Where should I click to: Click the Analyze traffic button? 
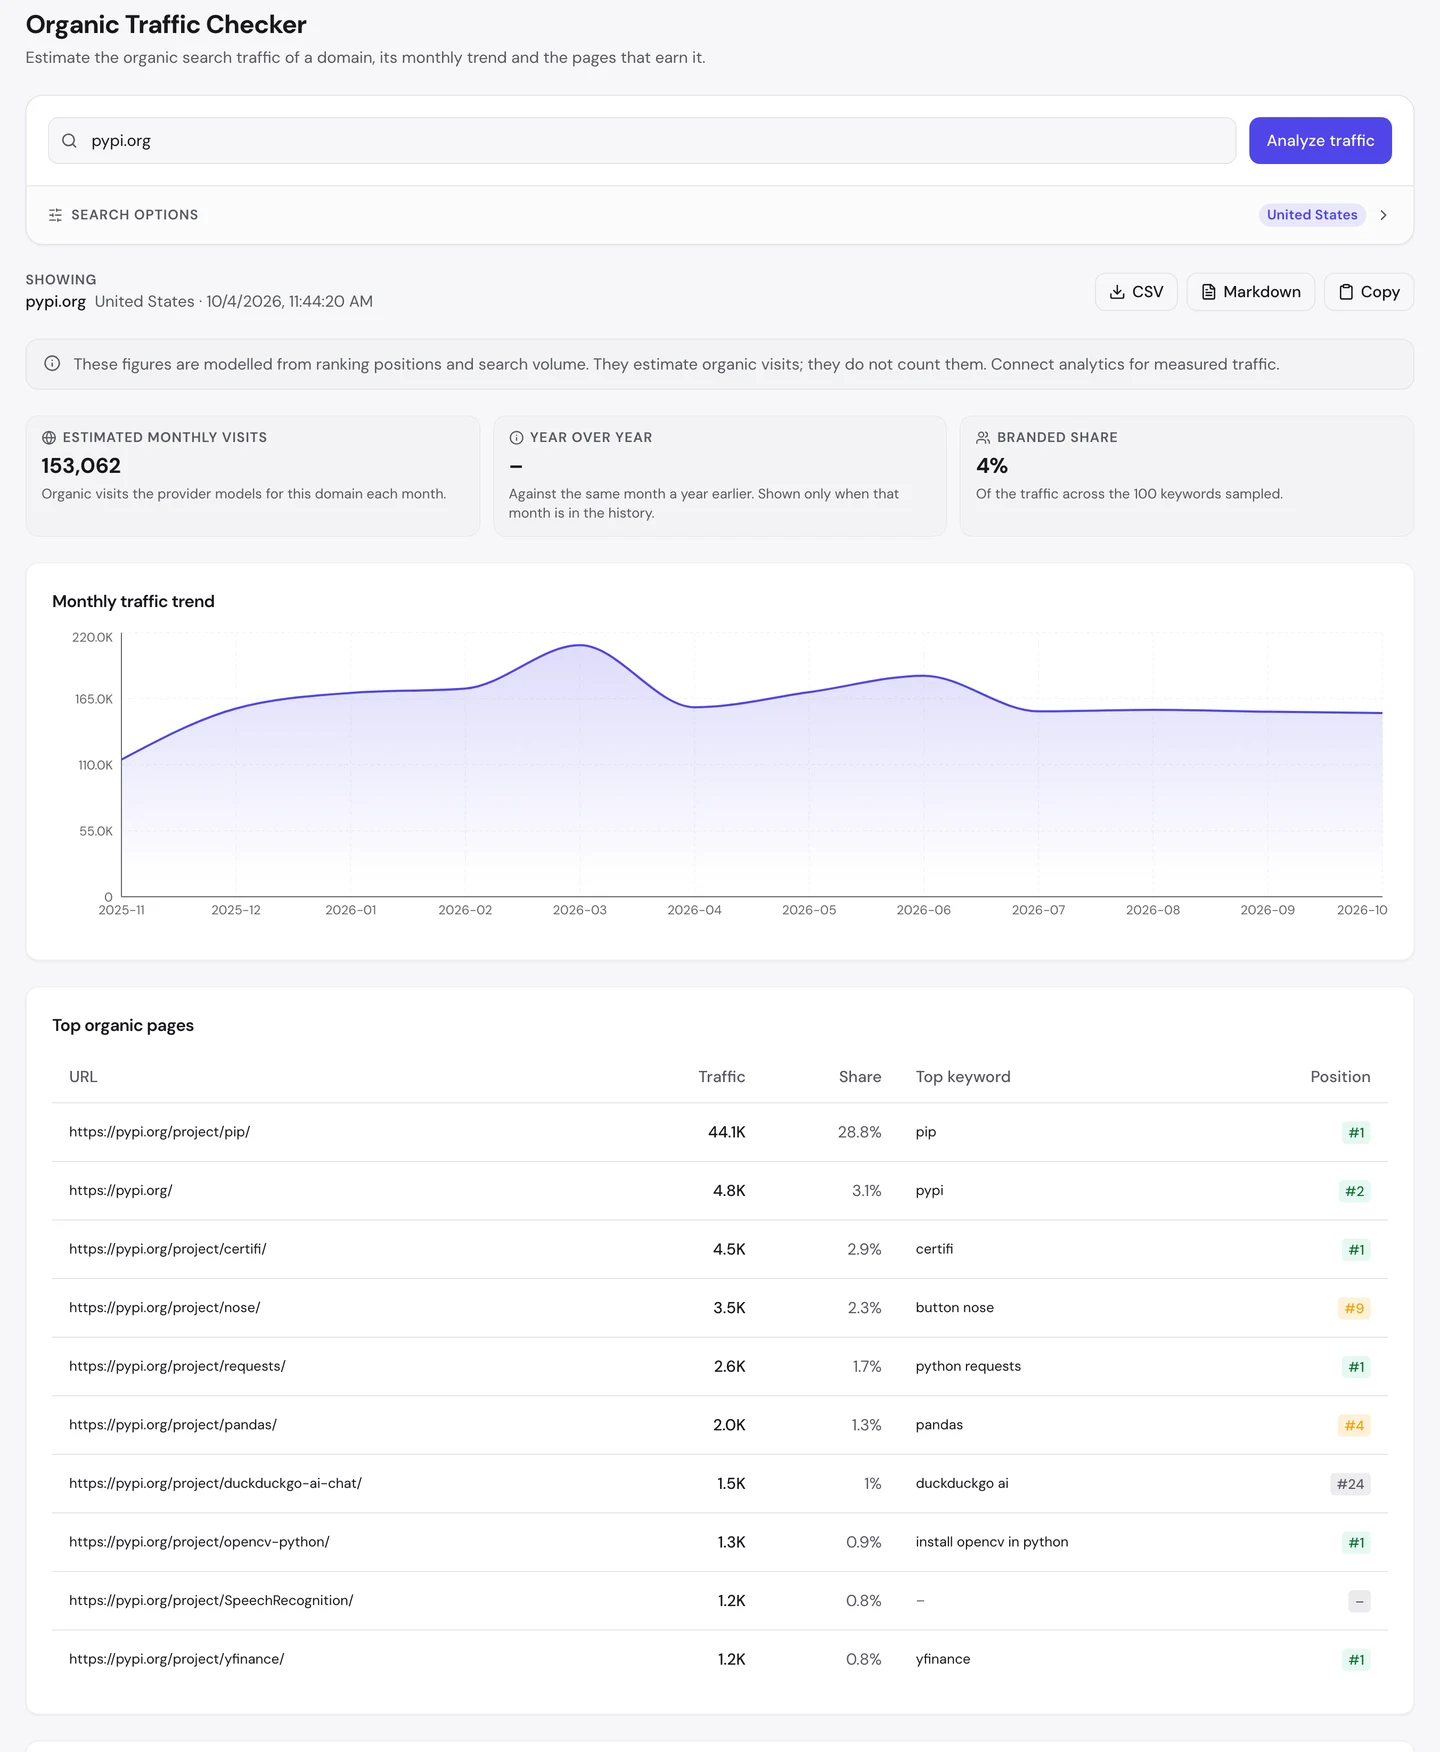(1320, 141)
